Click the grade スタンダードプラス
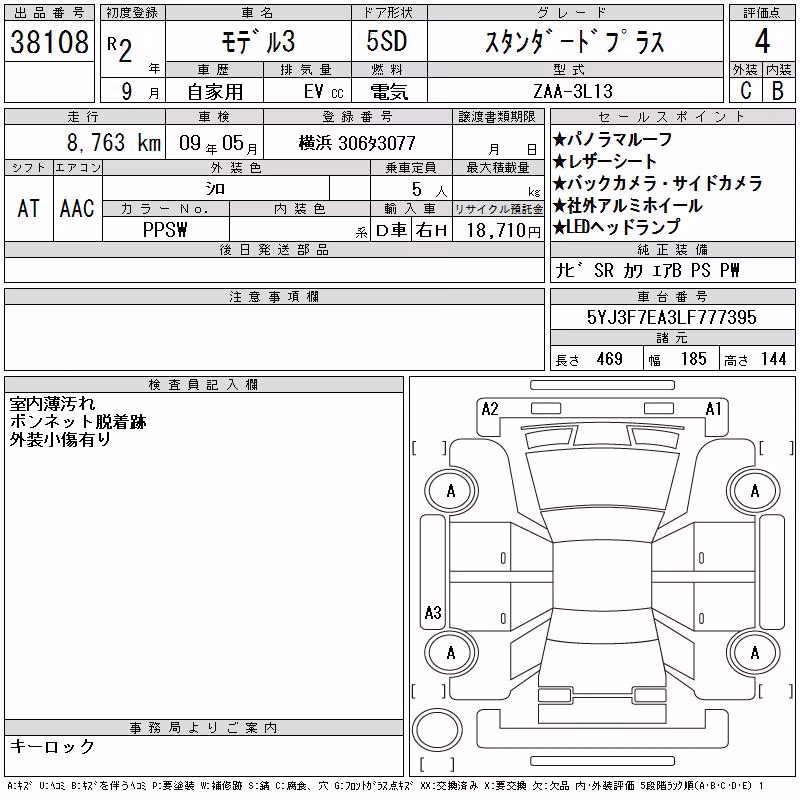800x800 pixels. pos(575,42)
